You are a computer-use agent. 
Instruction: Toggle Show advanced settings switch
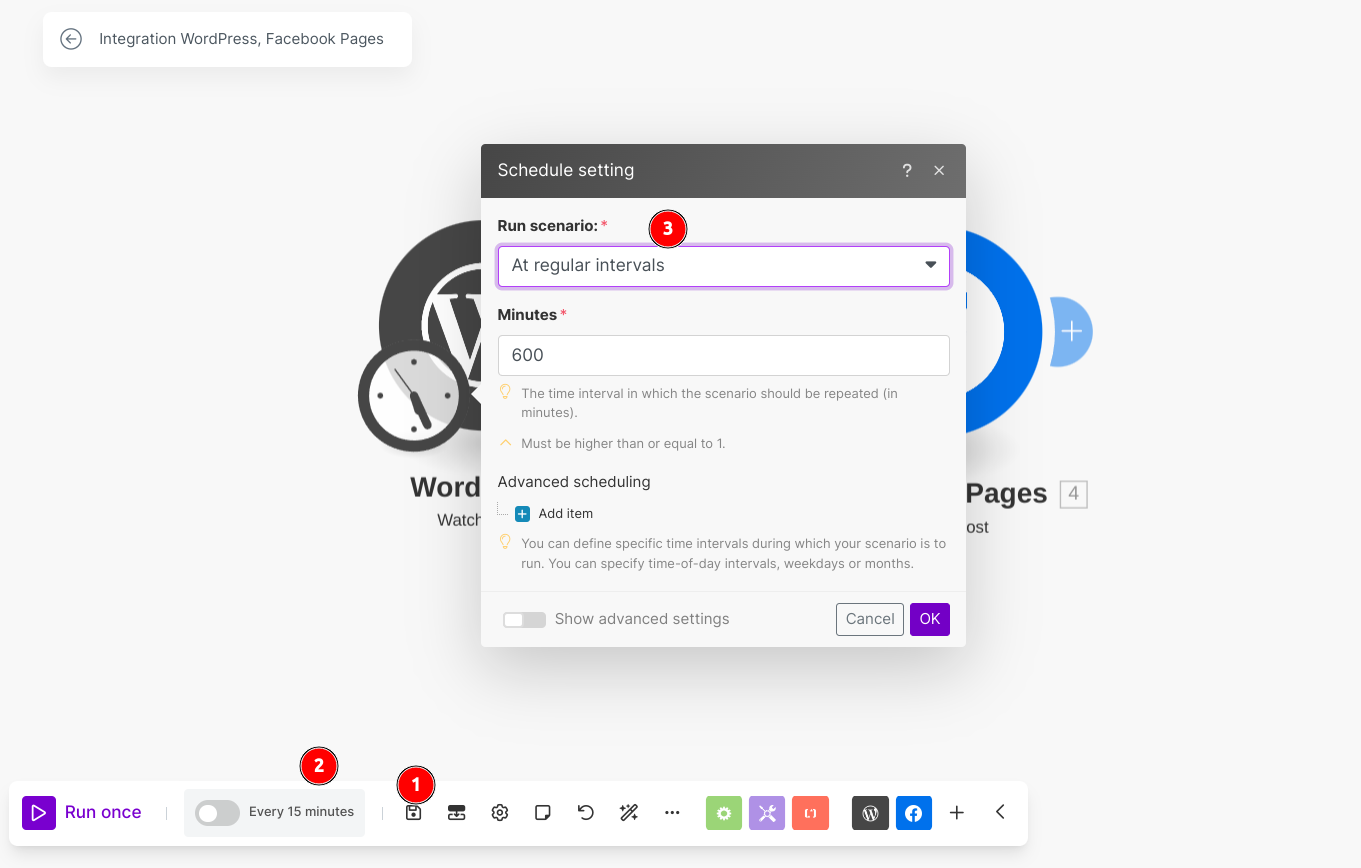pyautogui.click(x=524, y=620)
